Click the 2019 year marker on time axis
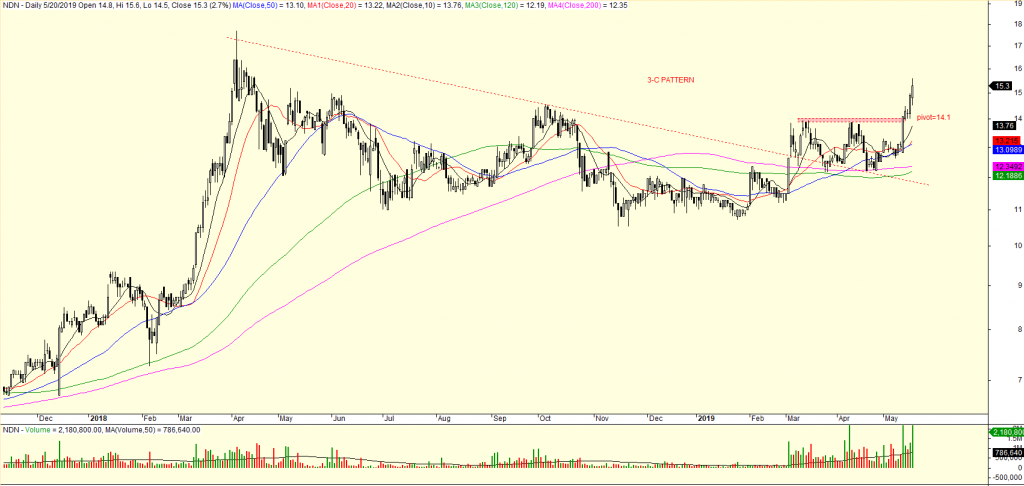1024x486 pixels. tap(707, 417)
